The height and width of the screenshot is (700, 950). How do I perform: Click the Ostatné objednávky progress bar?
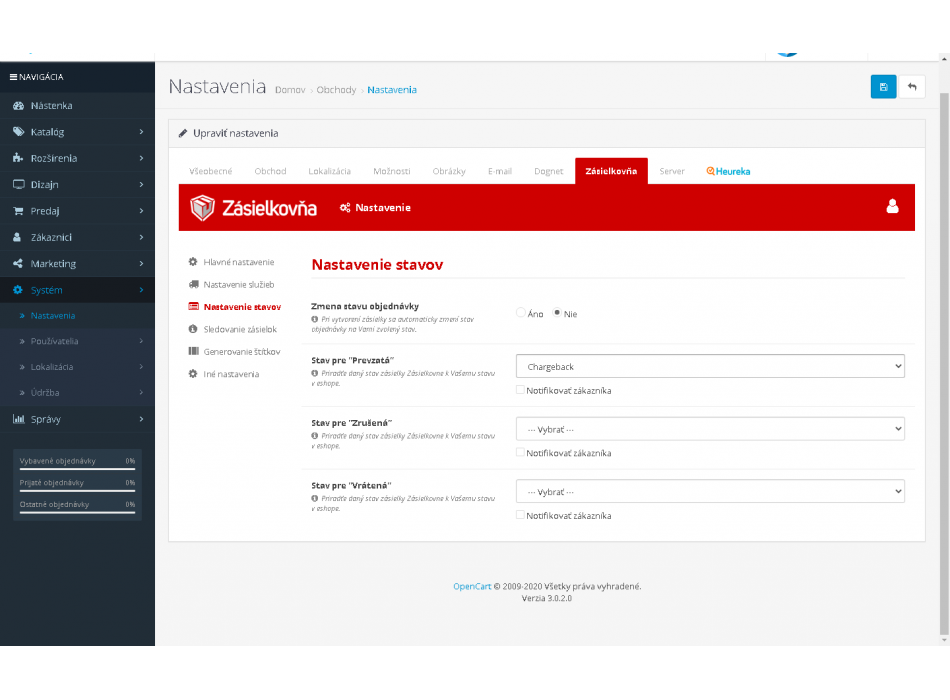(77, 512)
